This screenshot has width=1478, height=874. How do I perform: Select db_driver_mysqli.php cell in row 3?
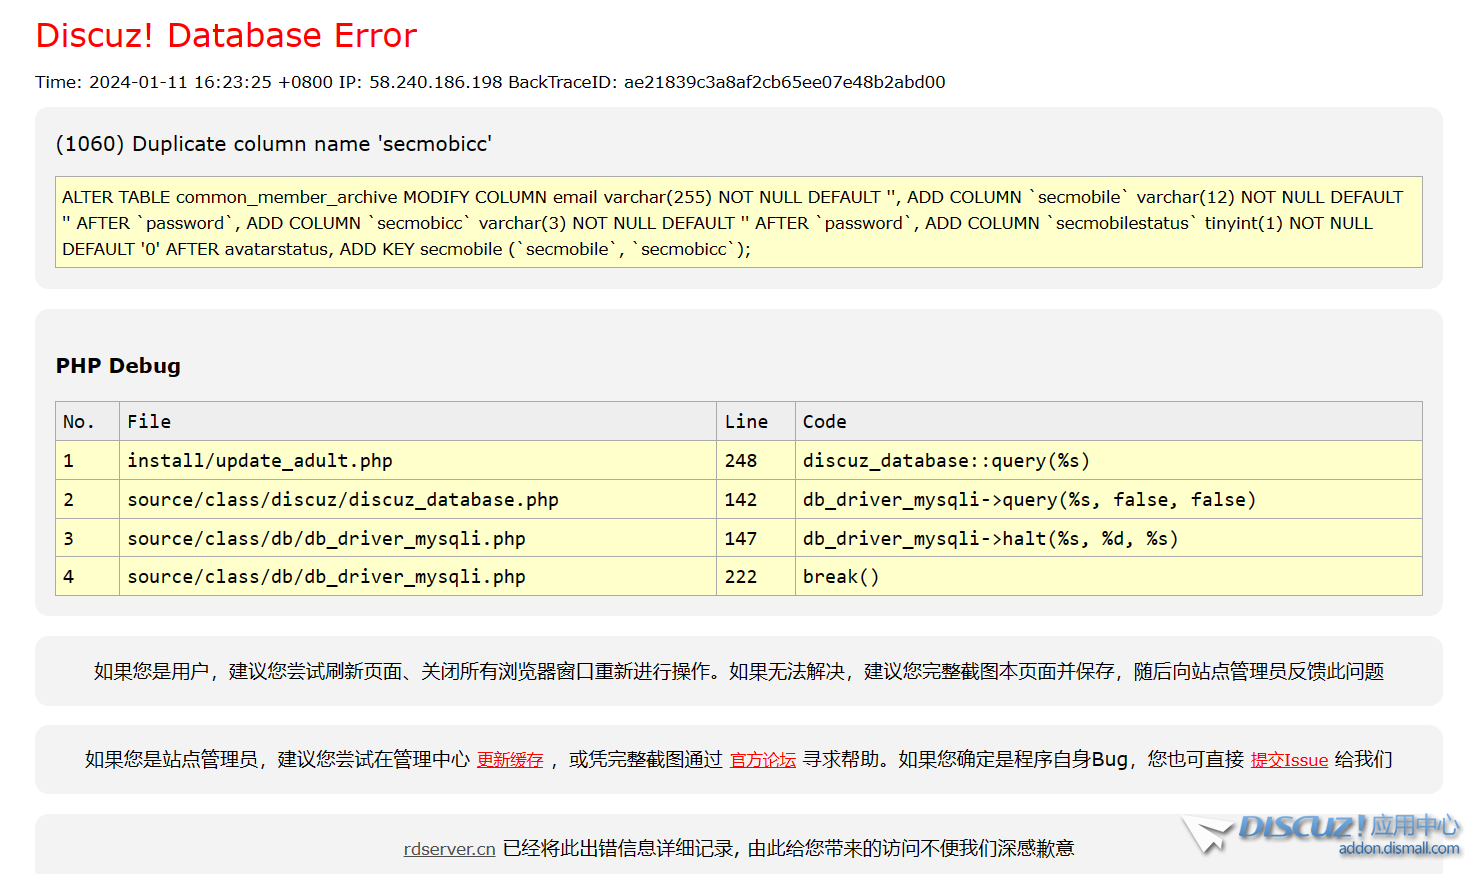[x=418, y=539]
